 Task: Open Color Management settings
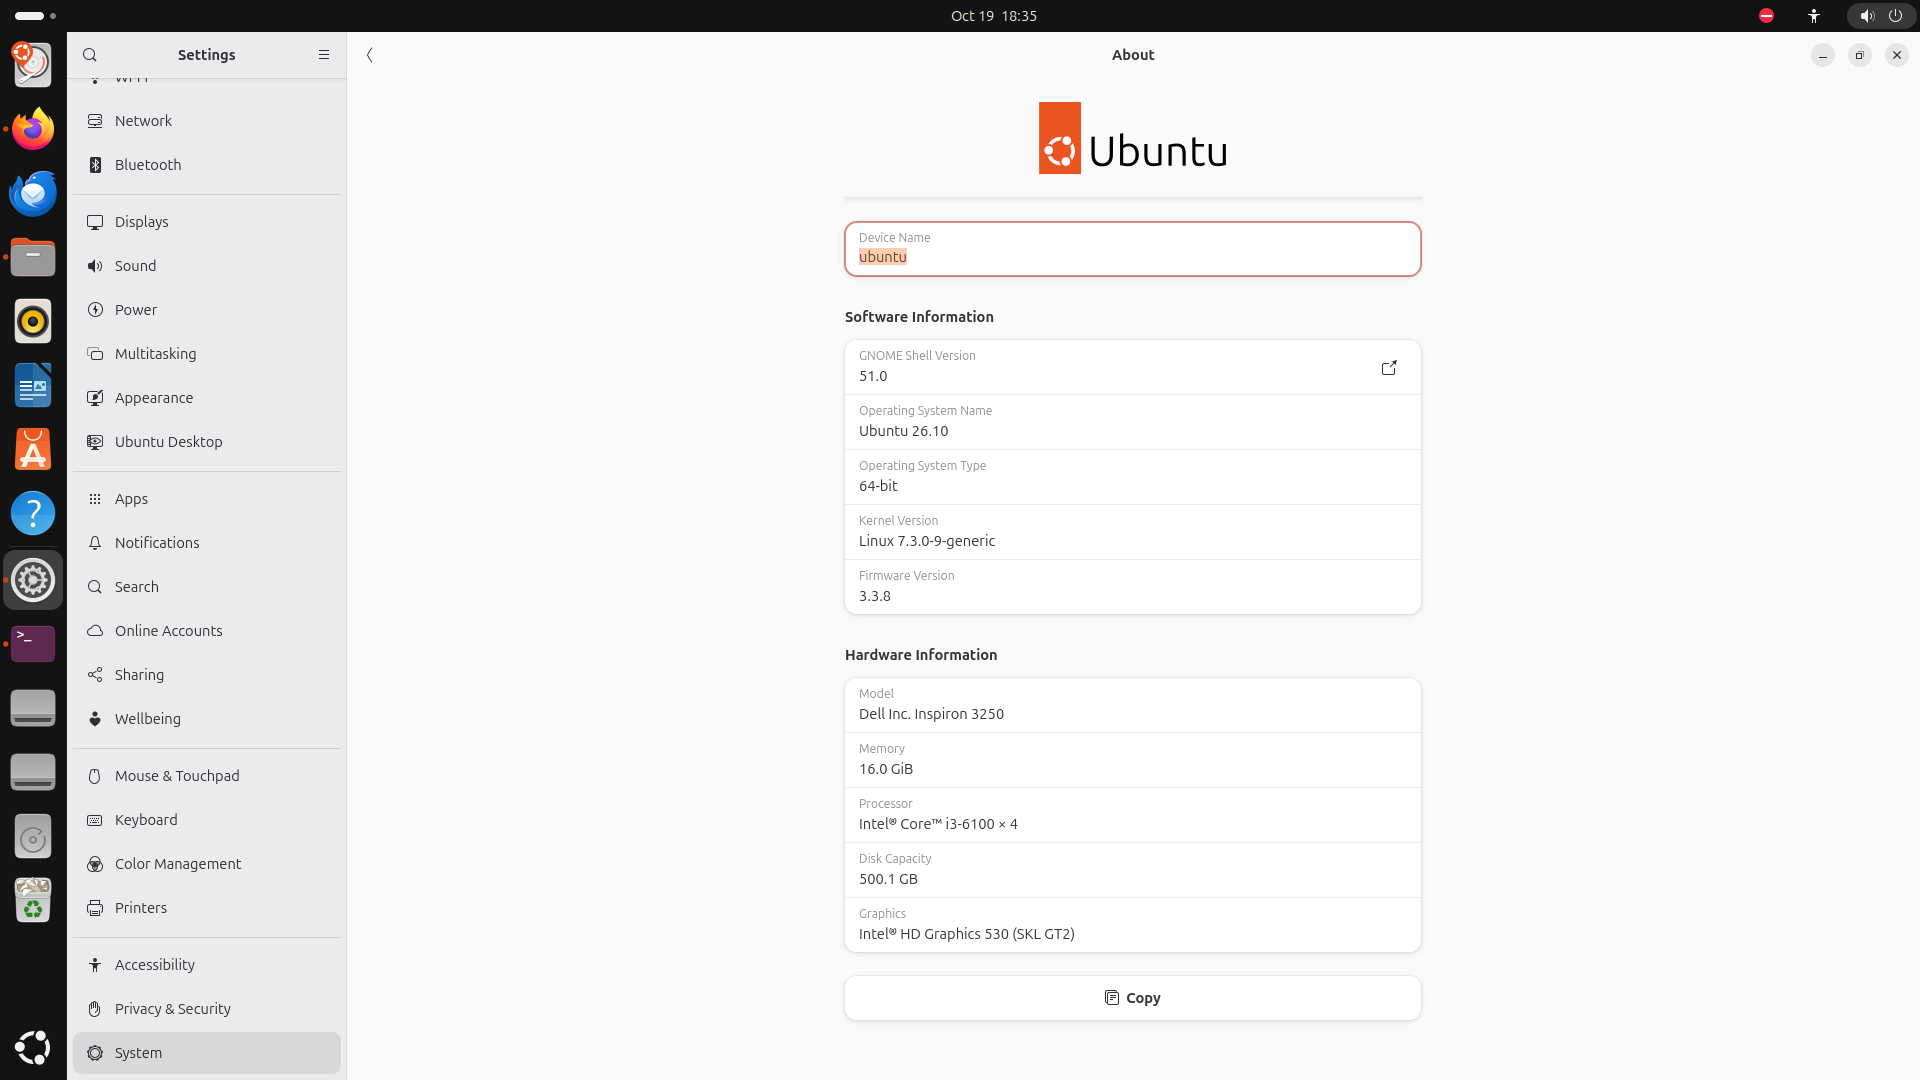click(x=207, y=864)
